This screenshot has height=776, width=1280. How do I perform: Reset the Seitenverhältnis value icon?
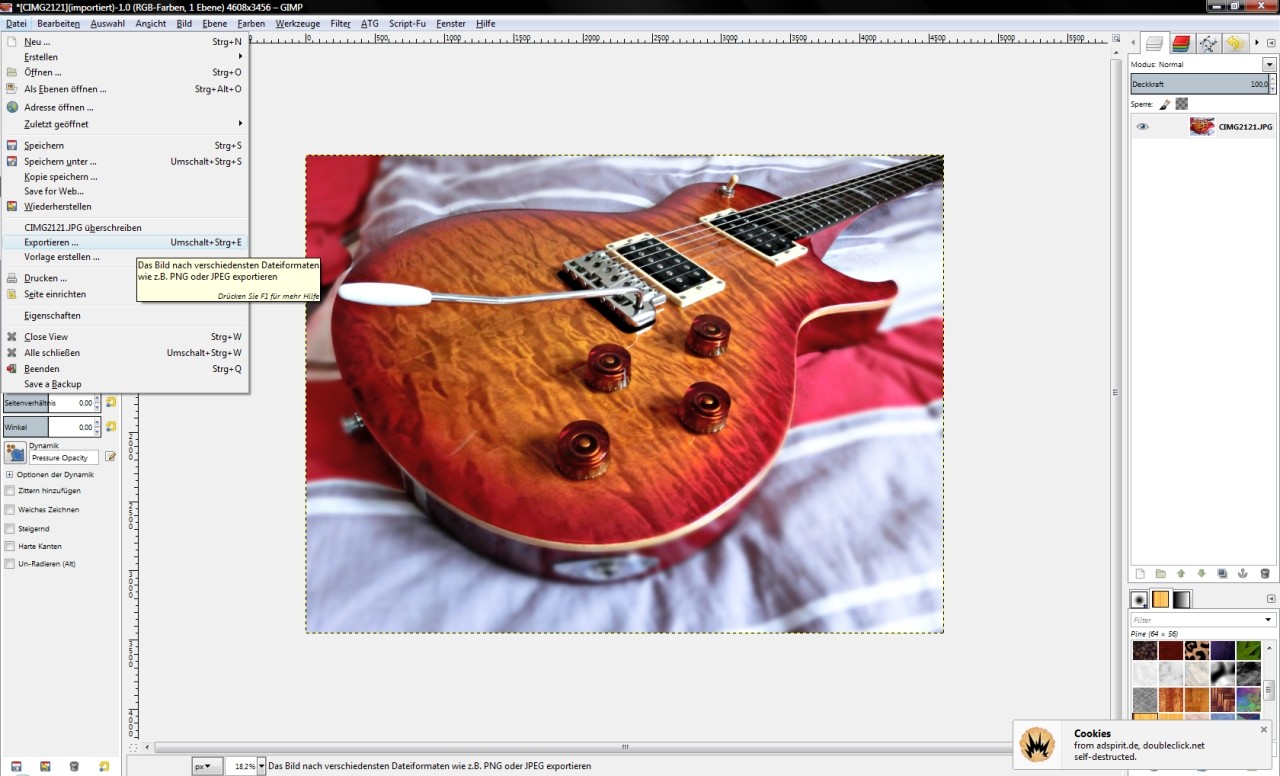click(111, 402)
